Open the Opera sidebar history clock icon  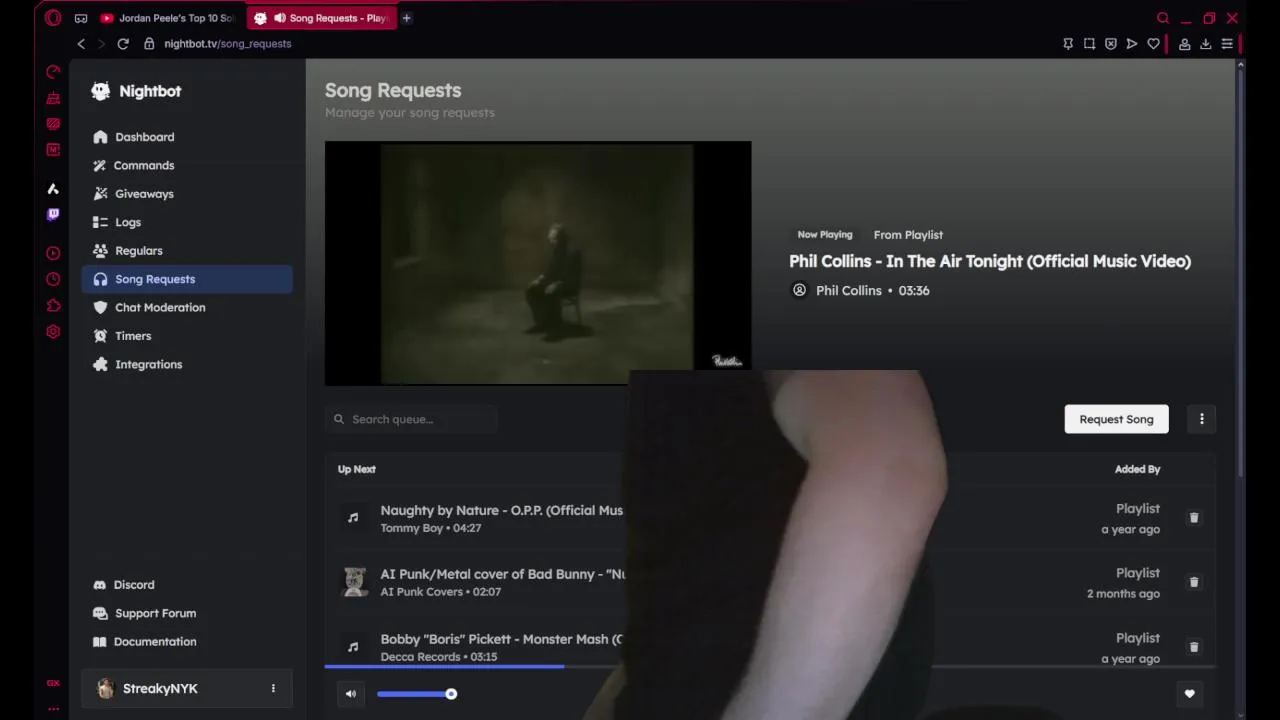[x=53, y=280]
